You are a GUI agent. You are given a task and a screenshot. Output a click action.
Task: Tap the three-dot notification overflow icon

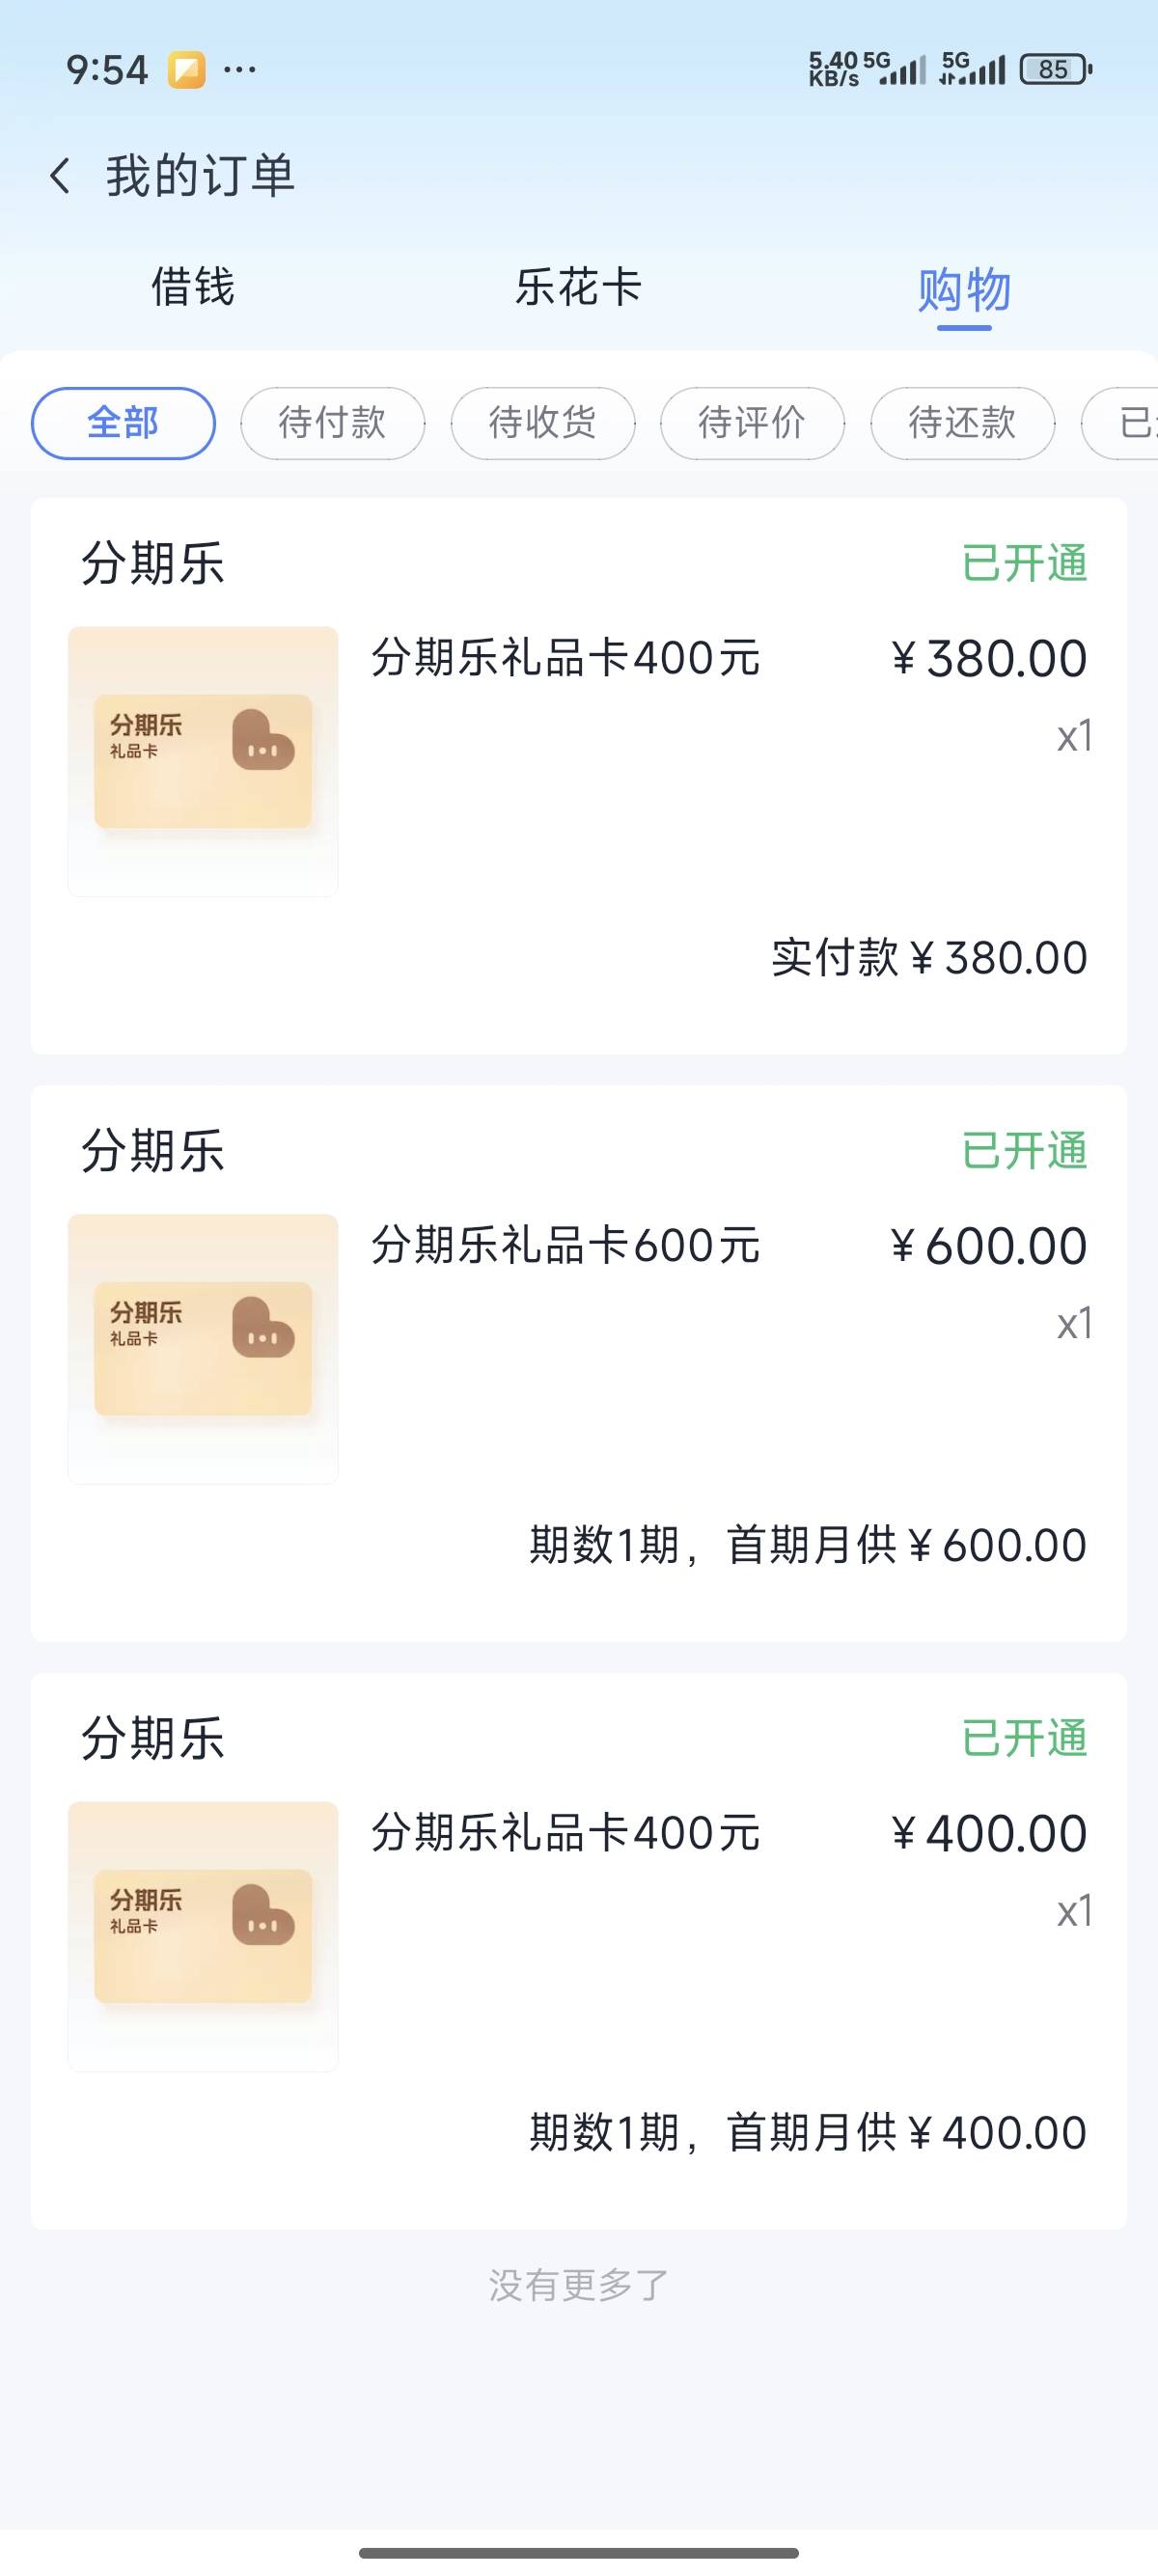click(x=240, y=70)
